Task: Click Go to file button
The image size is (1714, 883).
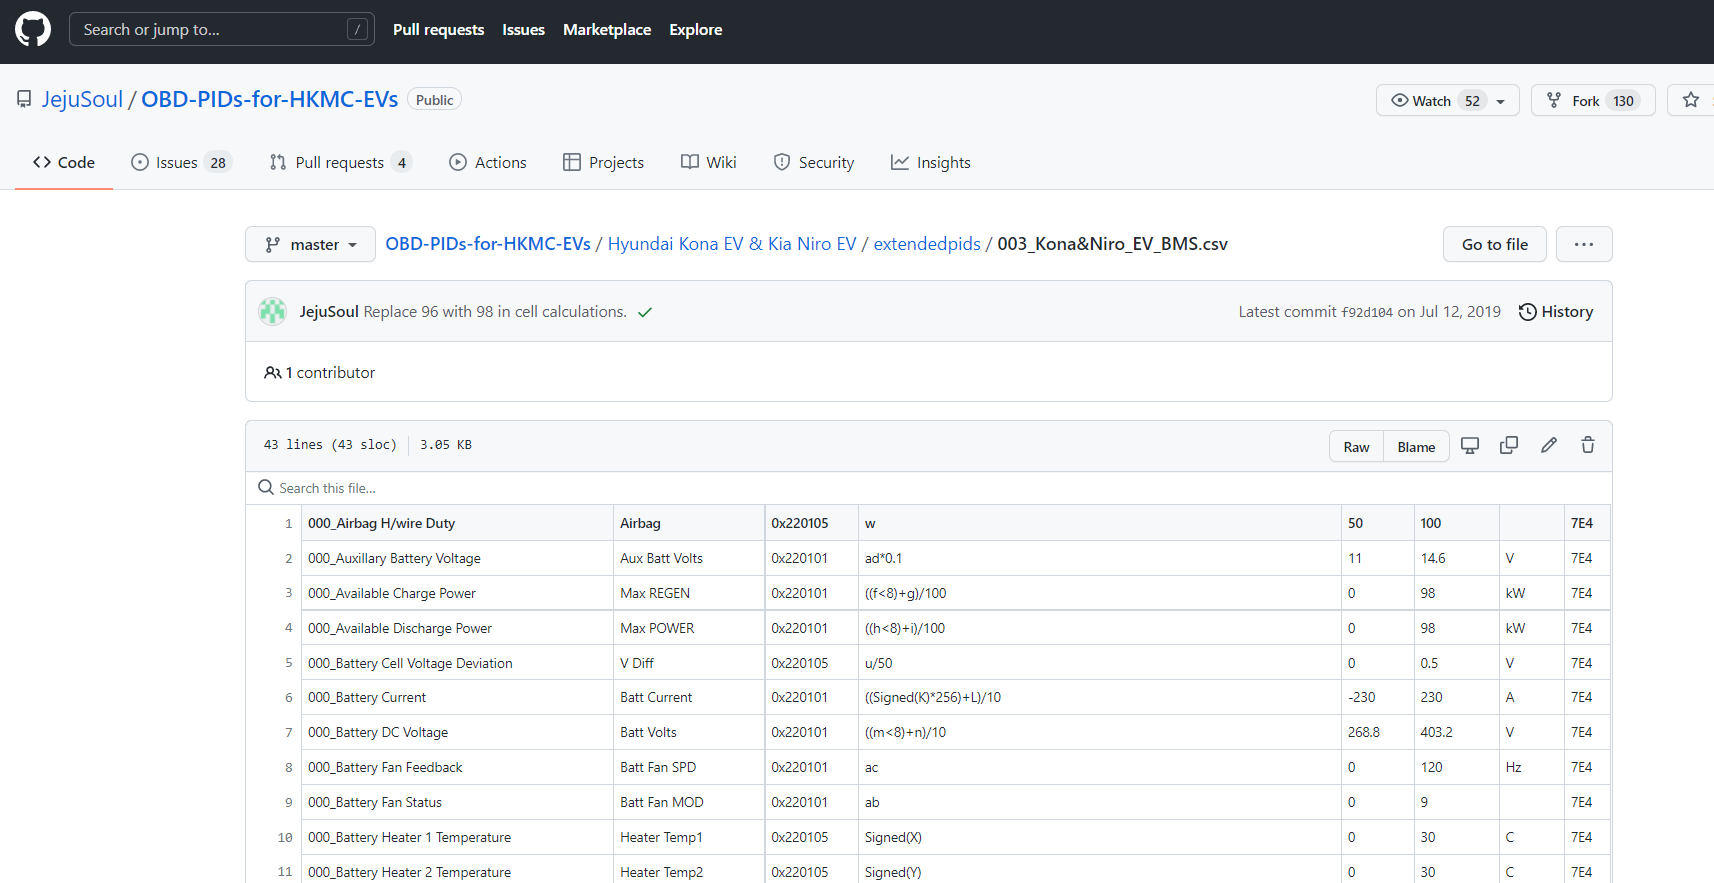Action: pyautogui.click(x=1495, y=244)
